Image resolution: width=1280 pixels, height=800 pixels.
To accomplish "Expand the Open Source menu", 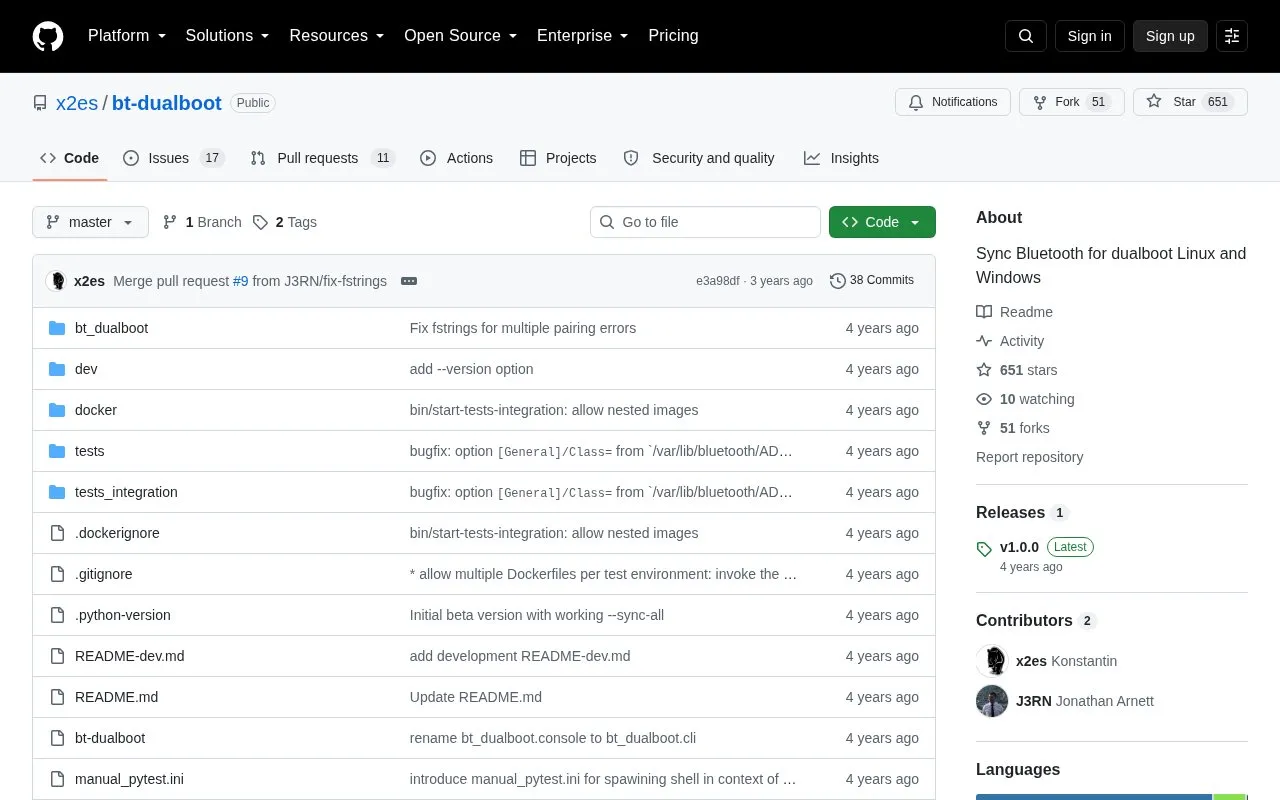I will 460,36.
